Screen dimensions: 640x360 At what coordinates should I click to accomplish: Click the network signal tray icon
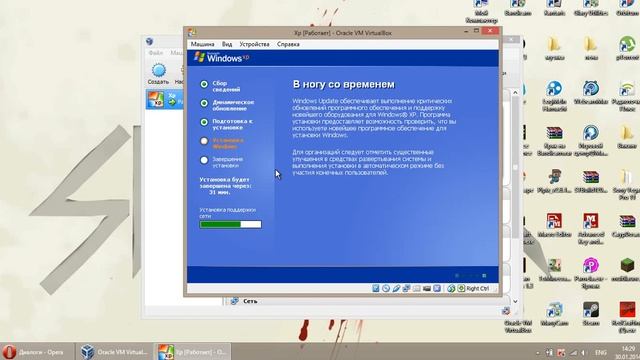click(573, 353)
